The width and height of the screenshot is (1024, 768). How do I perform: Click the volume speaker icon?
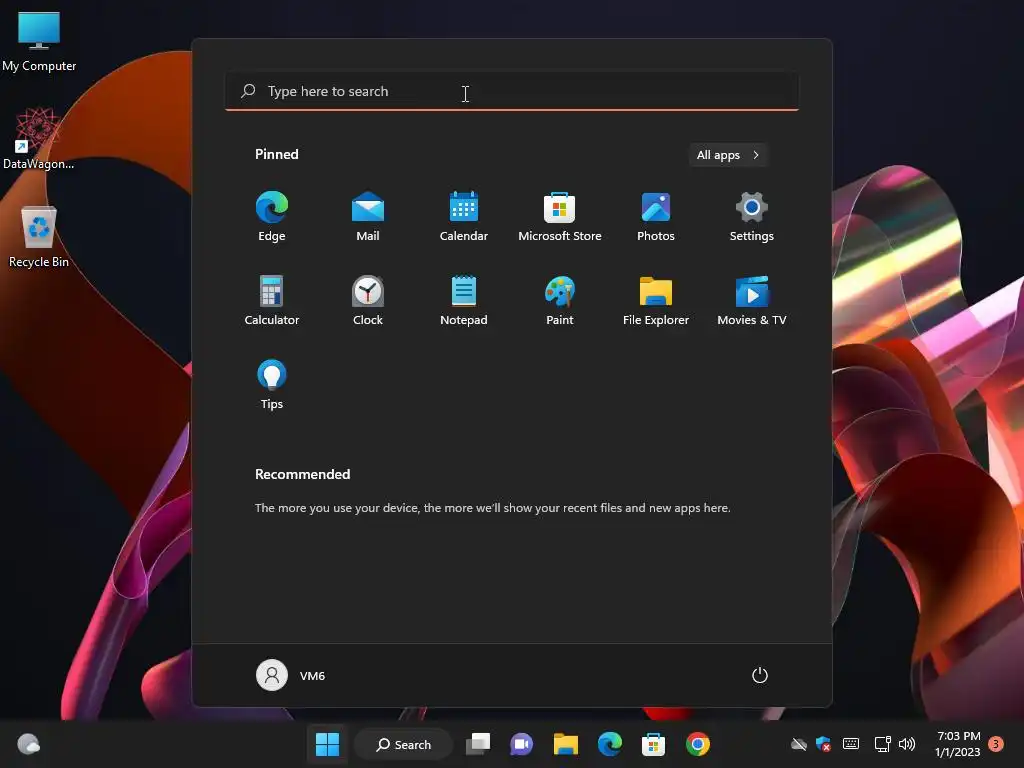pyautogui.click(x=907, y=744)
